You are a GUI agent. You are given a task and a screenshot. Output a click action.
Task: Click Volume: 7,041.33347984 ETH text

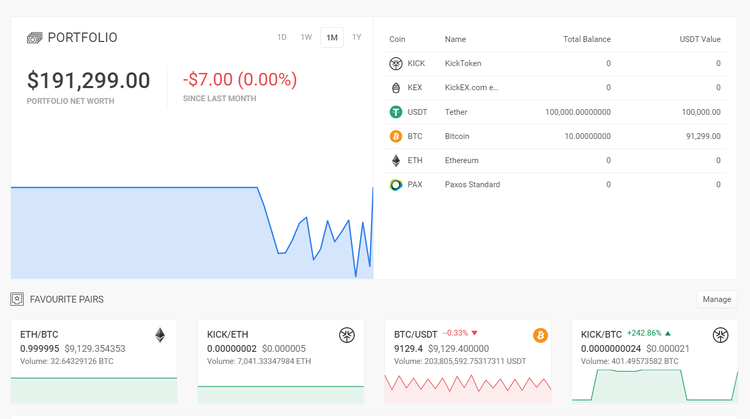click(259, 361)
